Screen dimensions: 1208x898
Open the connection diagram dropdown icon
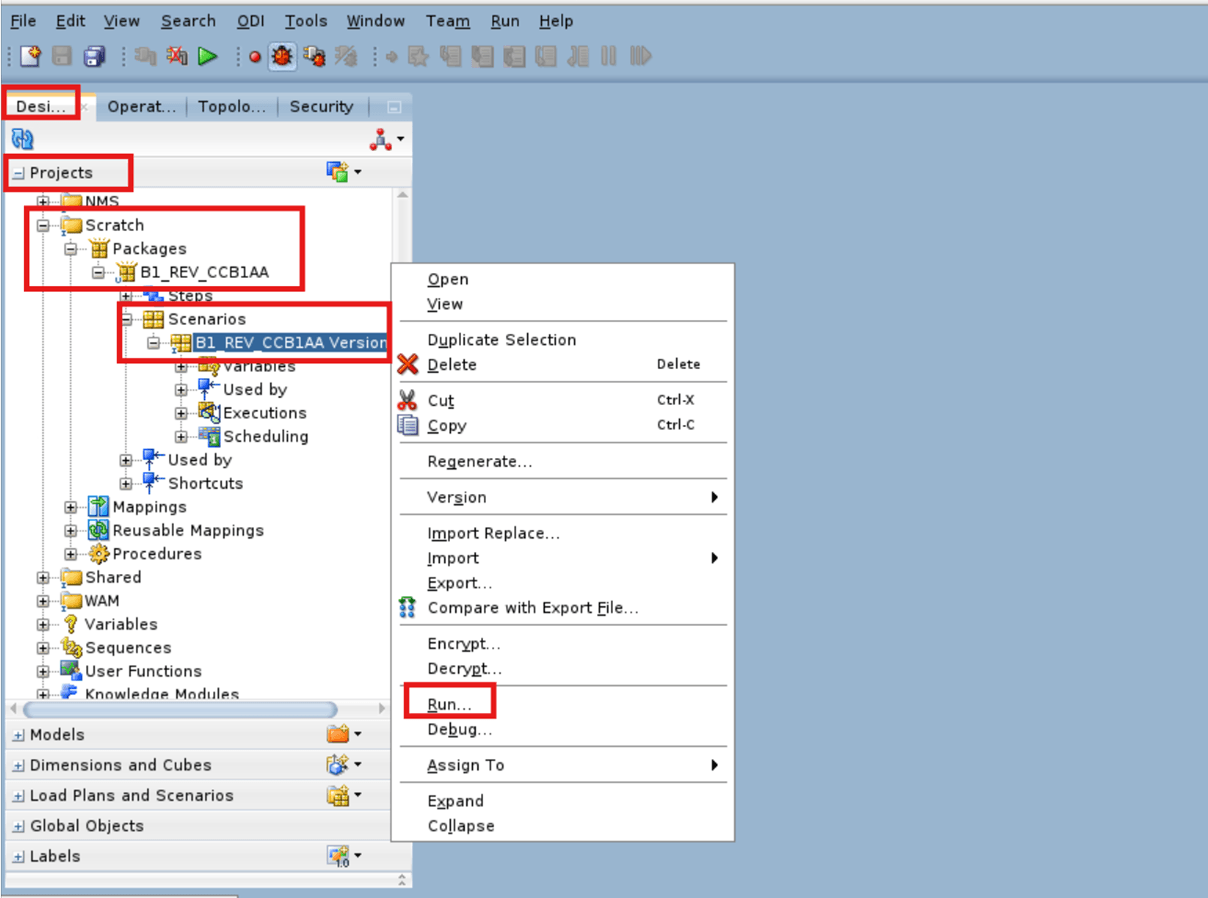[387, 140]
